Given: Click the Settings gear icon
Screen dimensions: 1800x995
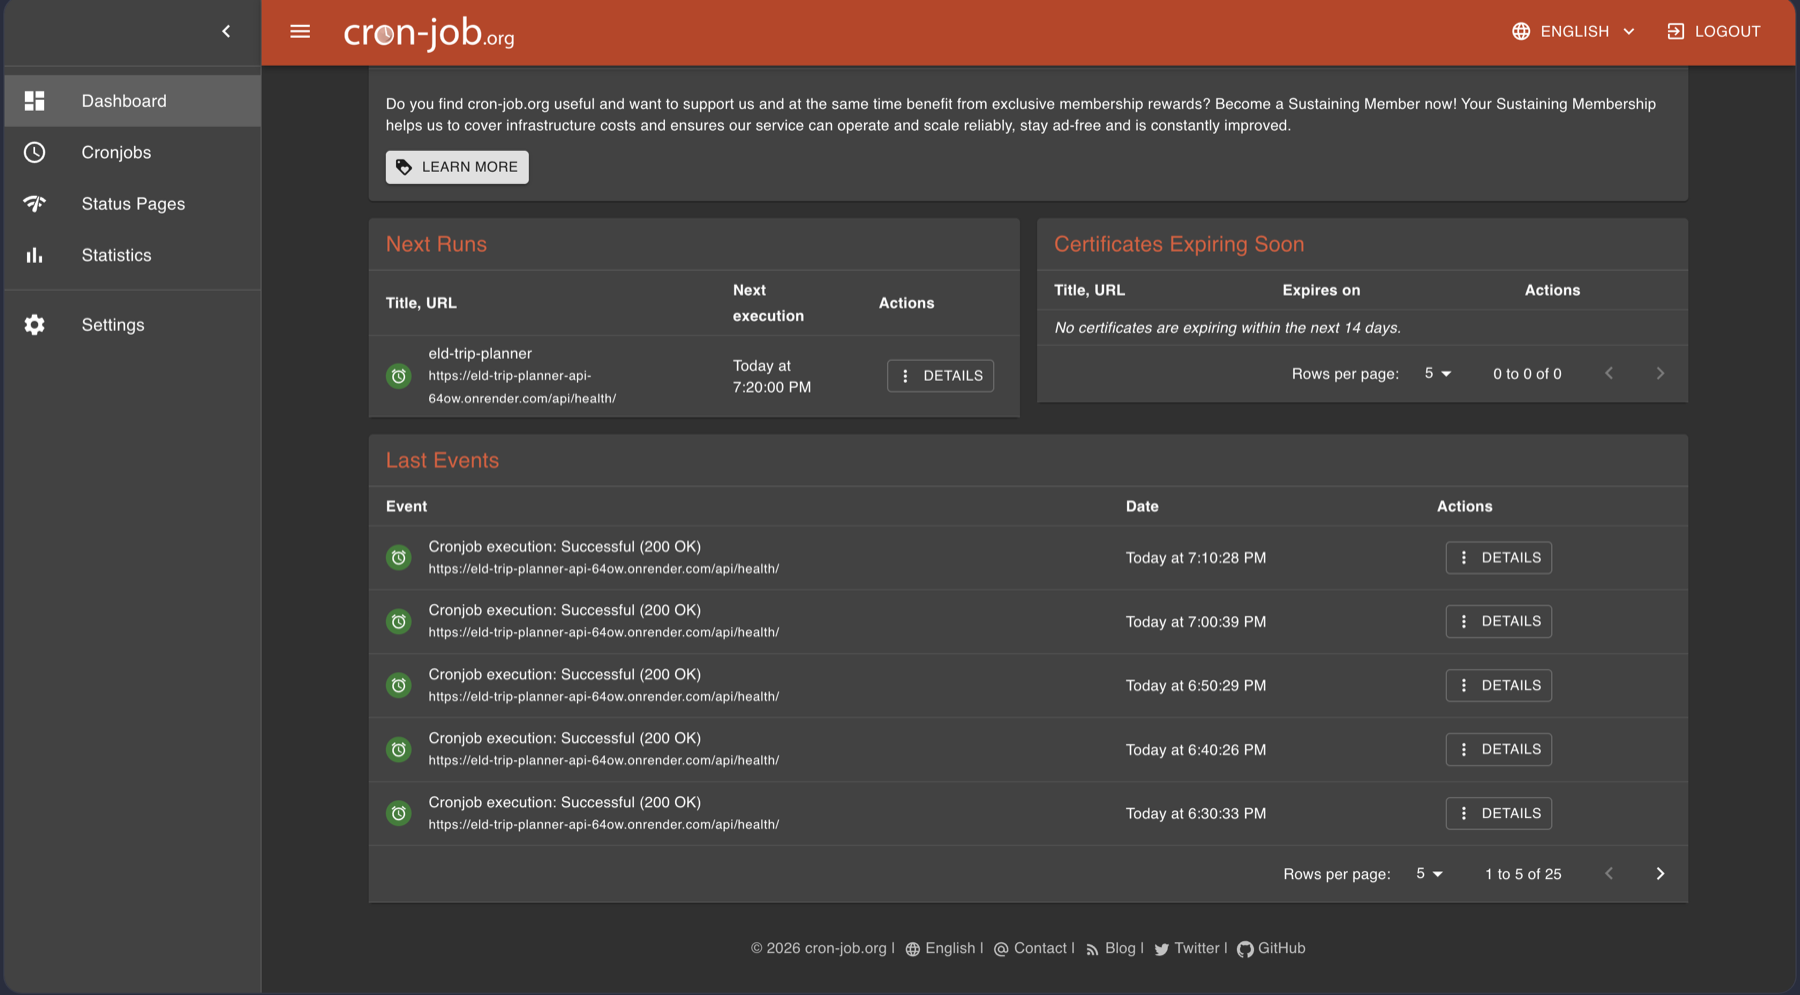Looking at the screenshot, I should 35,325.
